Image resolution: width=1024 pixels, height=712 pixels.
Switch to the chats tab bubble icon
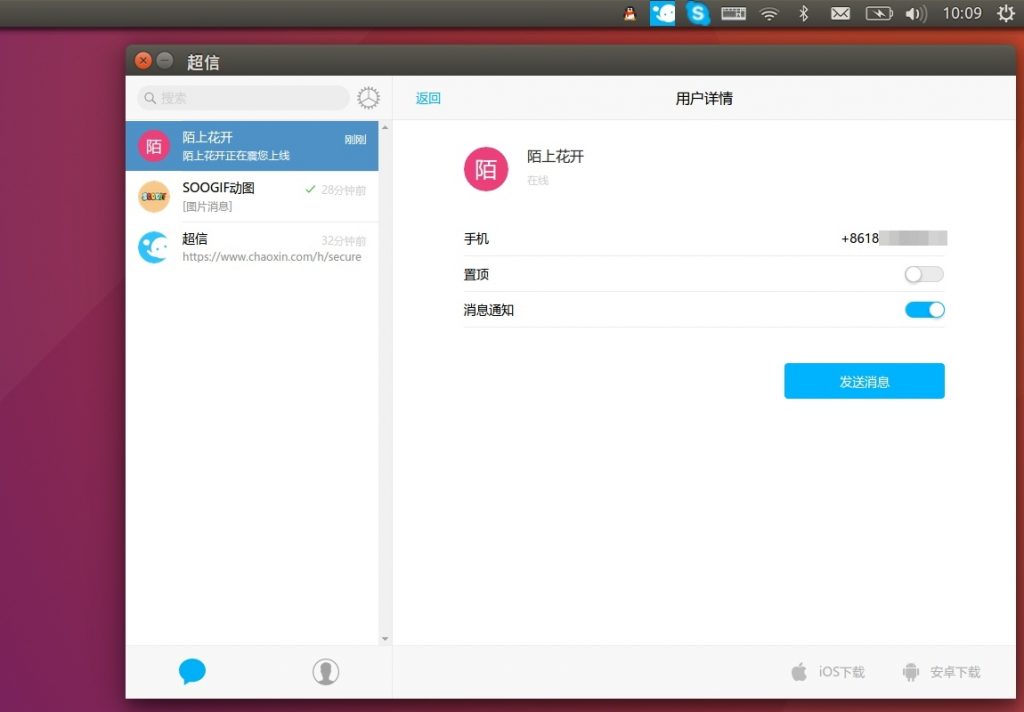(x=192, y=672)
